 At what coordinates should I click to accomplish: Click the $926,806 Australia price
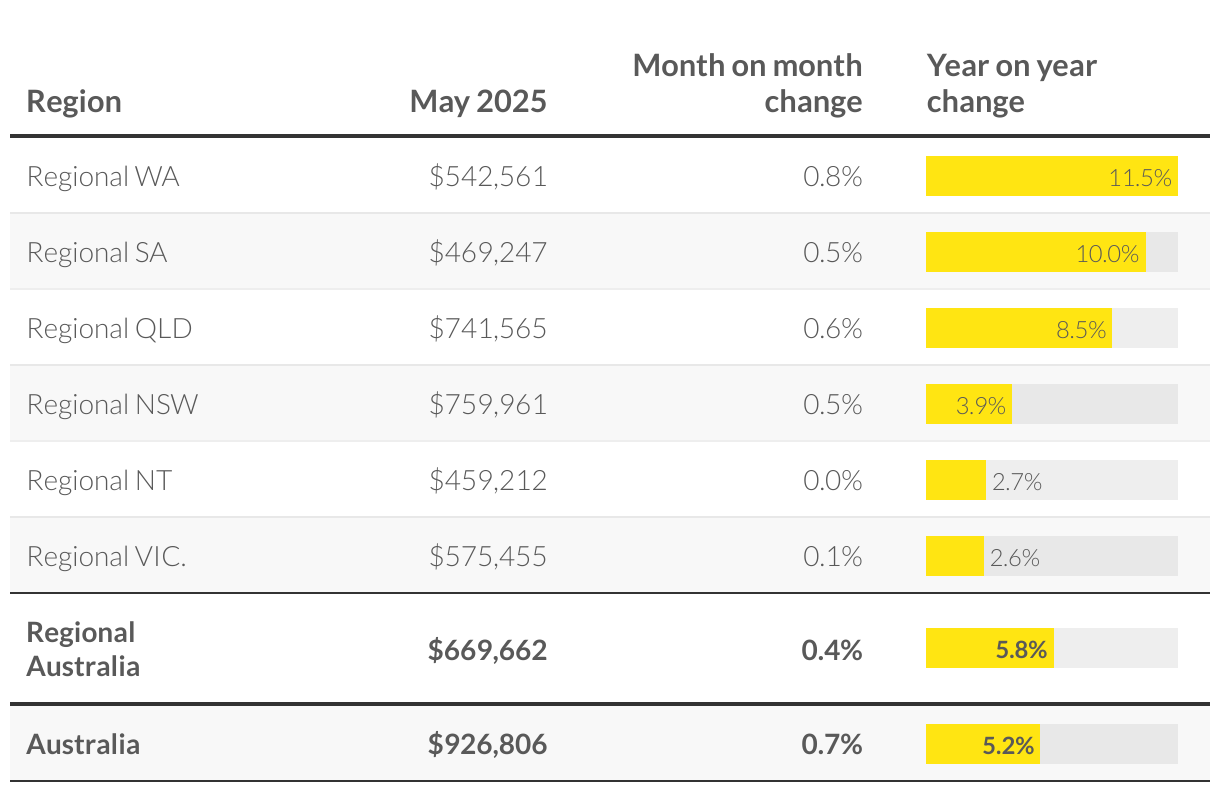pos(487,745)
